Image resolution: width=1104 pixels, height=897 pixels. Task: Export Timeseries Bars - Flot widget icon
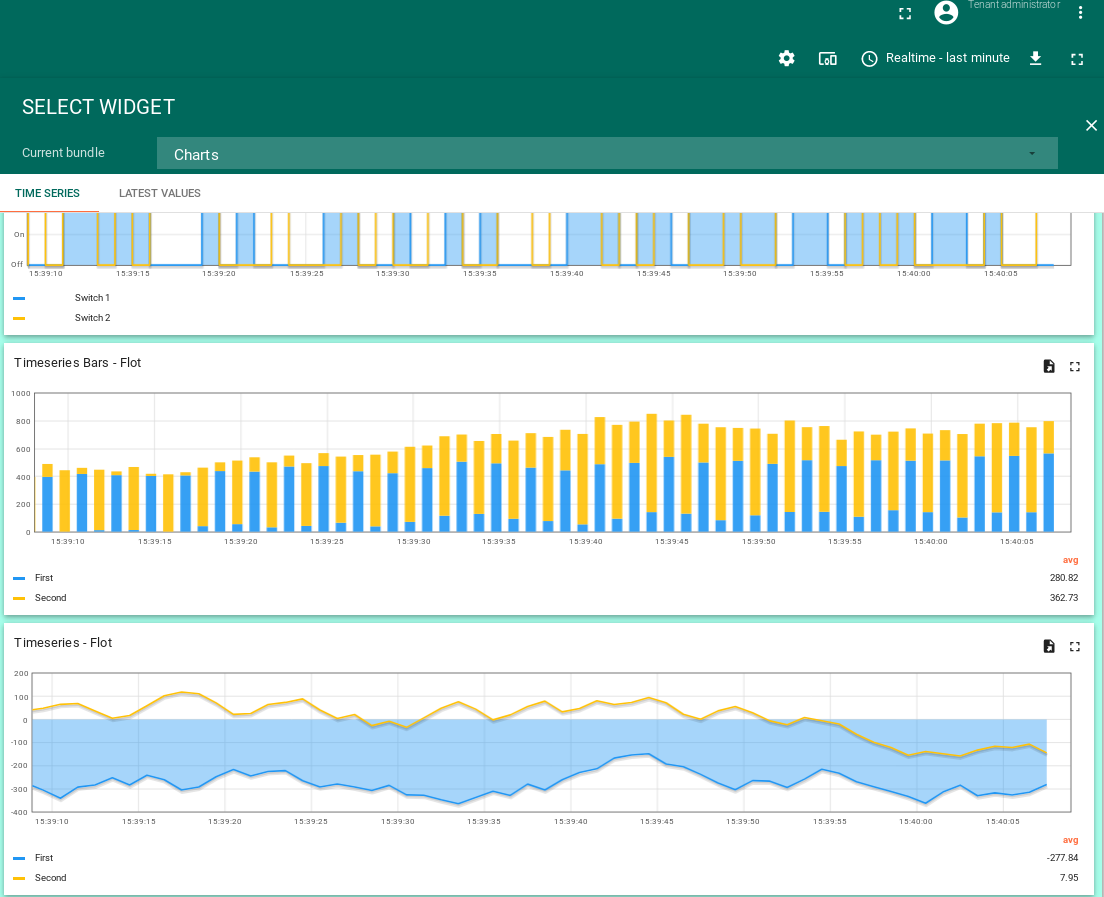pyautogui.click(x=1049, y=366)
